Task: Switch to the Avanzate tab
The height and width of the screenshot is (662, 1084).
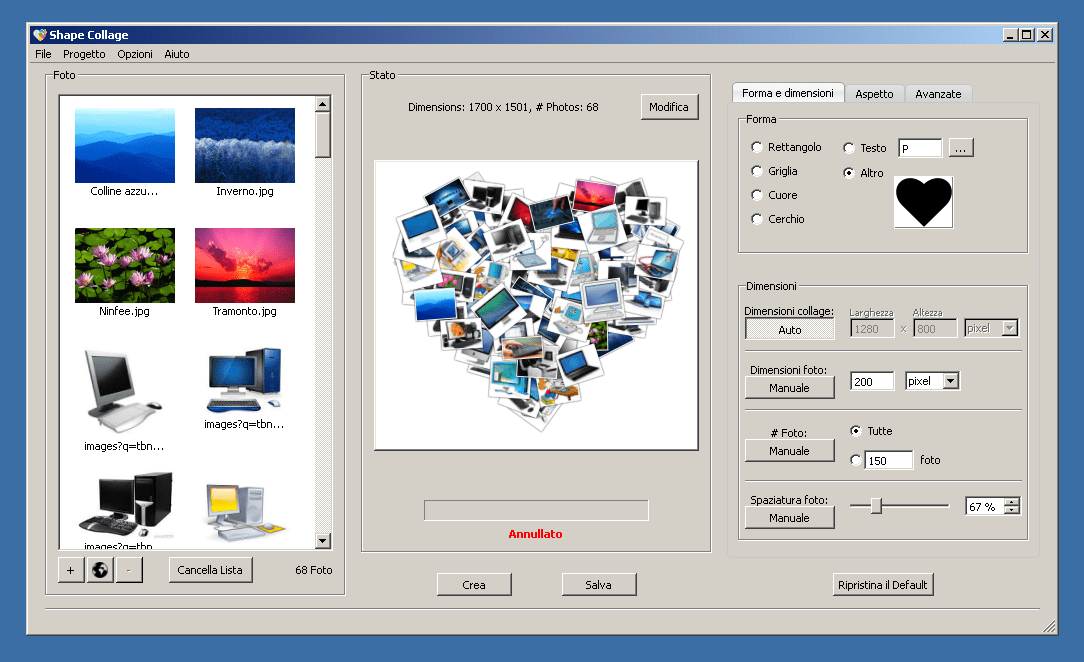Action: 938,93
